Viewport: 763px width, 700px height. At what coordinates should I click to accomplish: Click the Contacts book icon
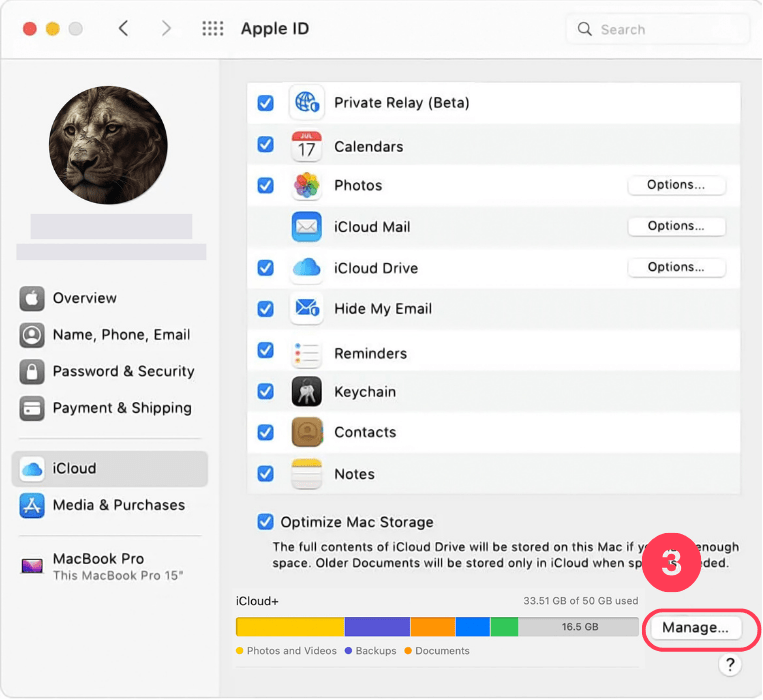click(x=307, y=432)
